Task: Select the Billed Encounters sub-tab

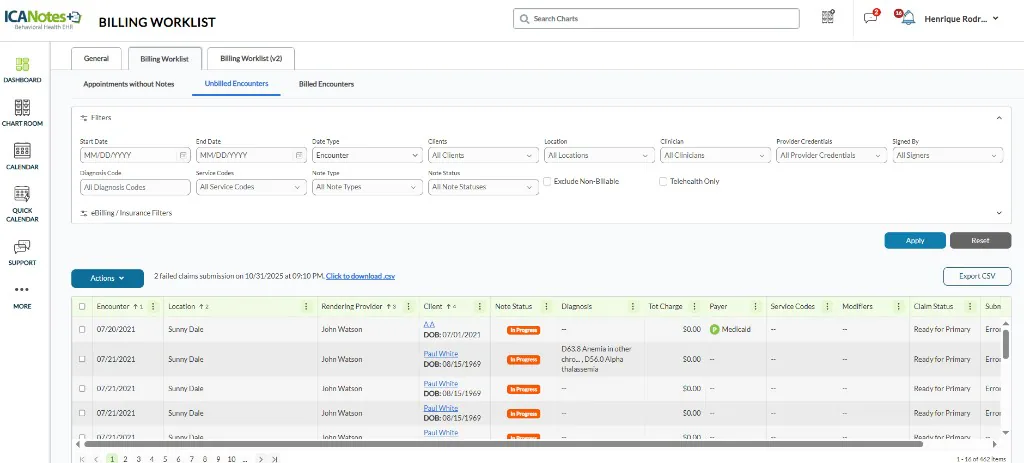Action: point(327,84)
